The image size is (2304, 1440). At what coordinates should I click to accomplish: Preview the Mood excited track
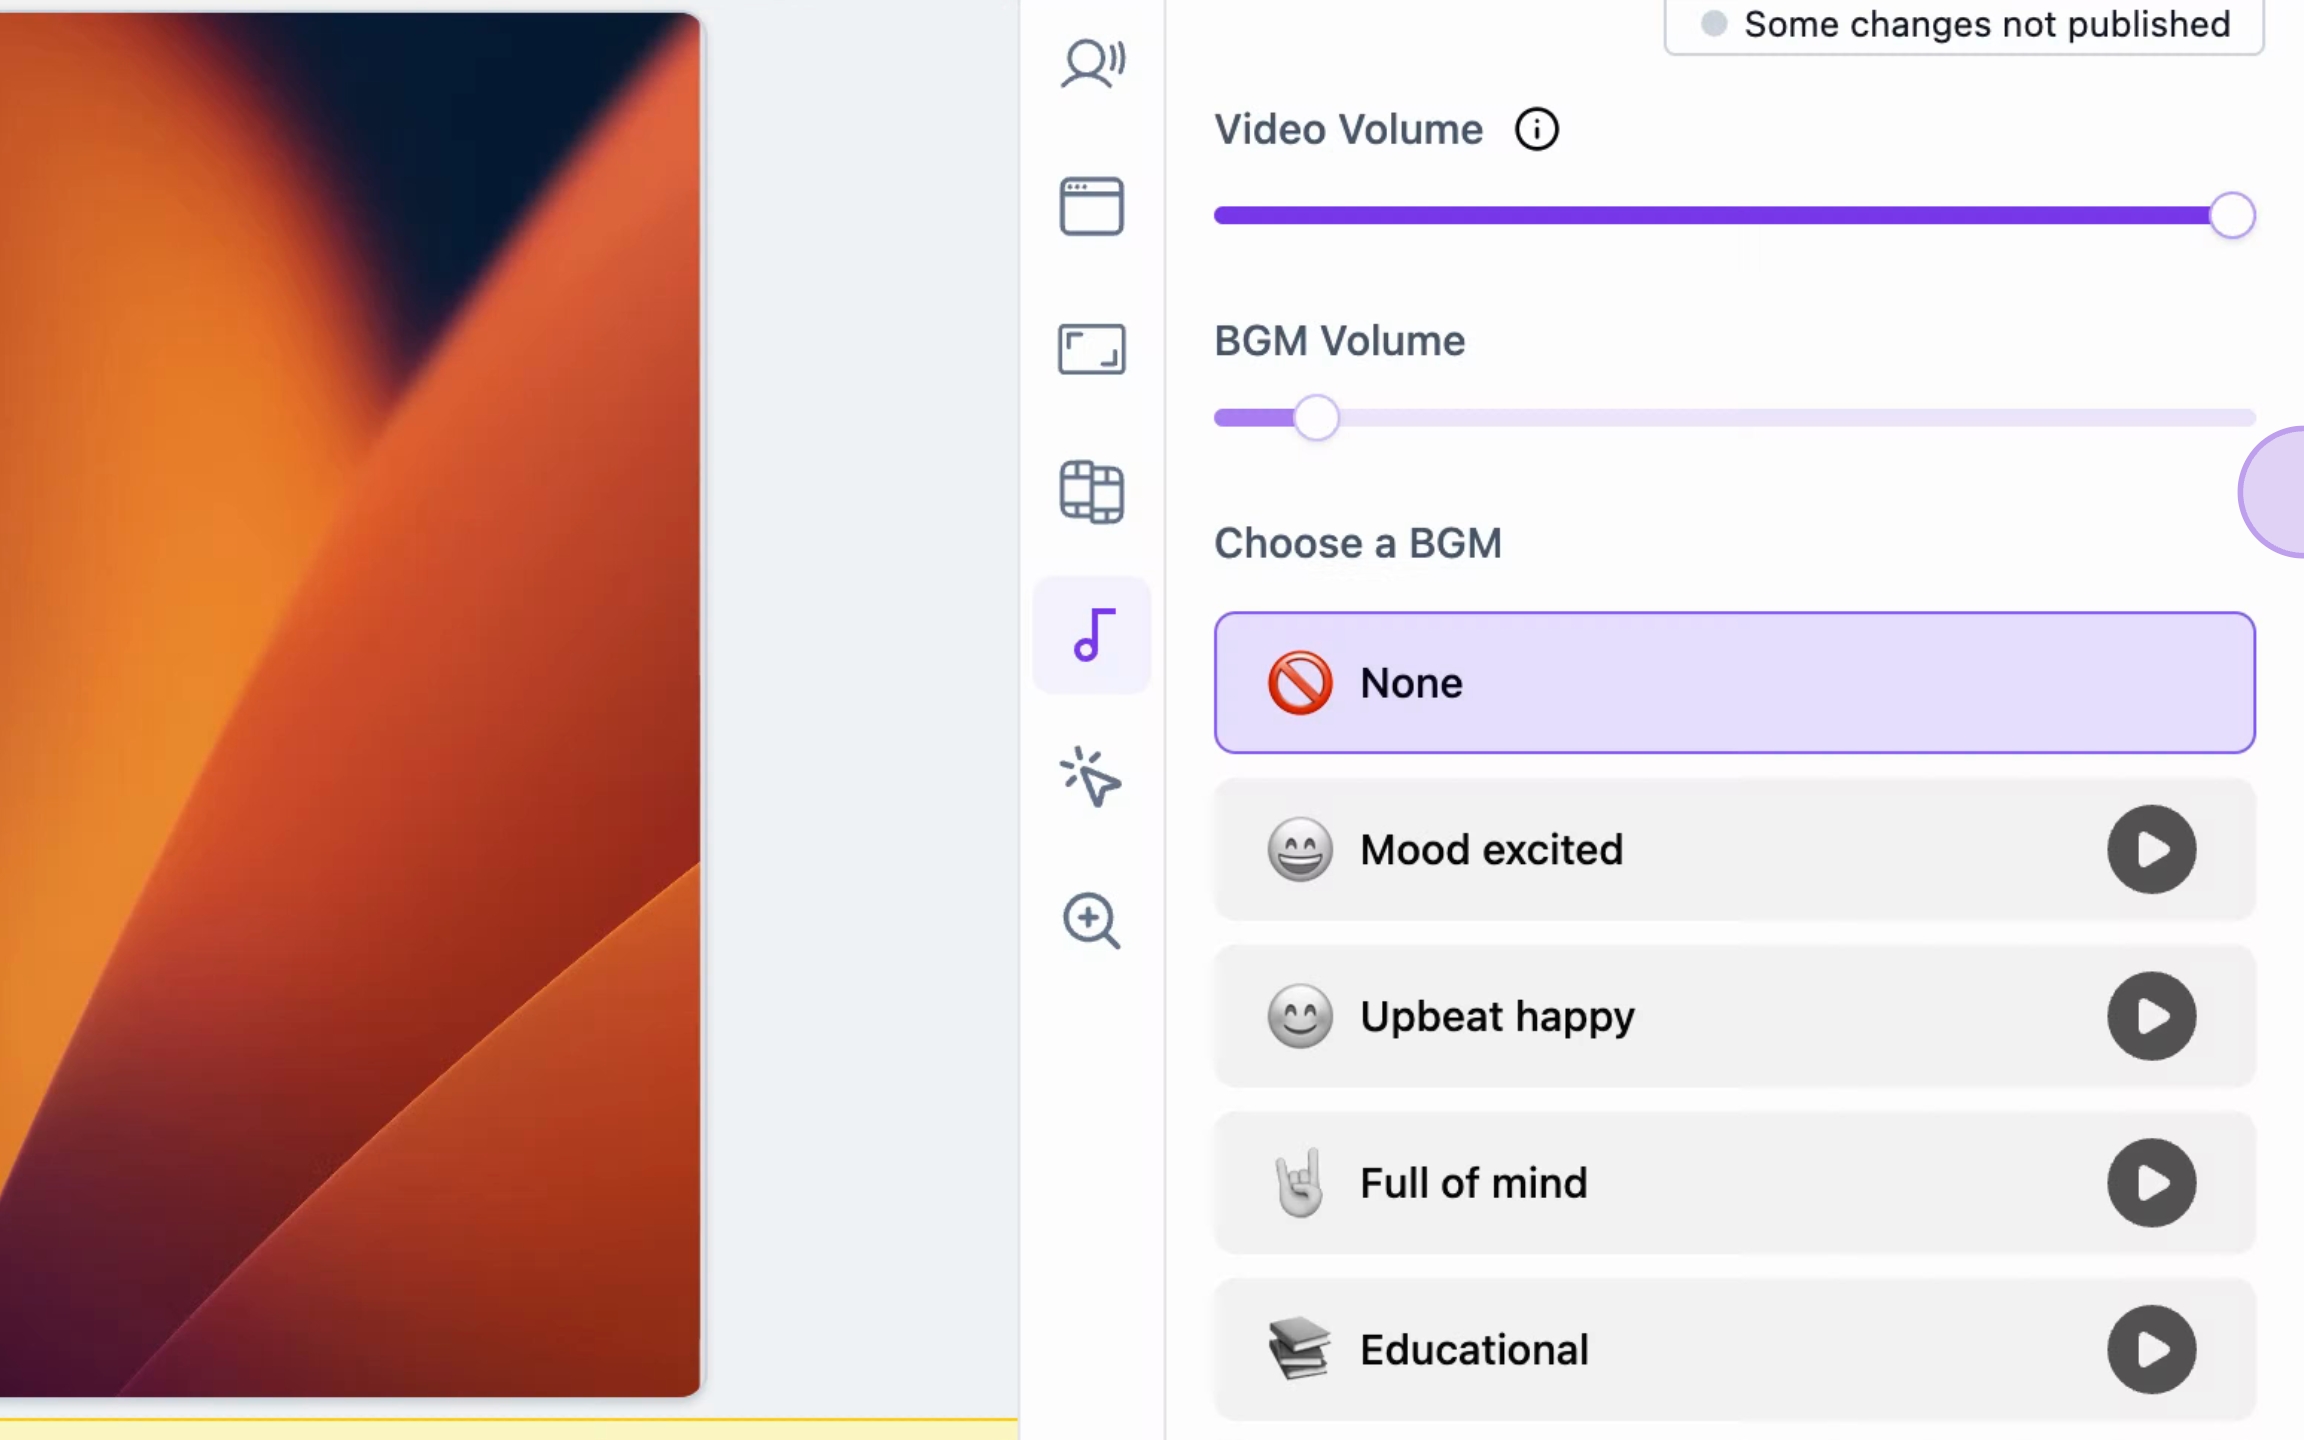pos(2152,849)
